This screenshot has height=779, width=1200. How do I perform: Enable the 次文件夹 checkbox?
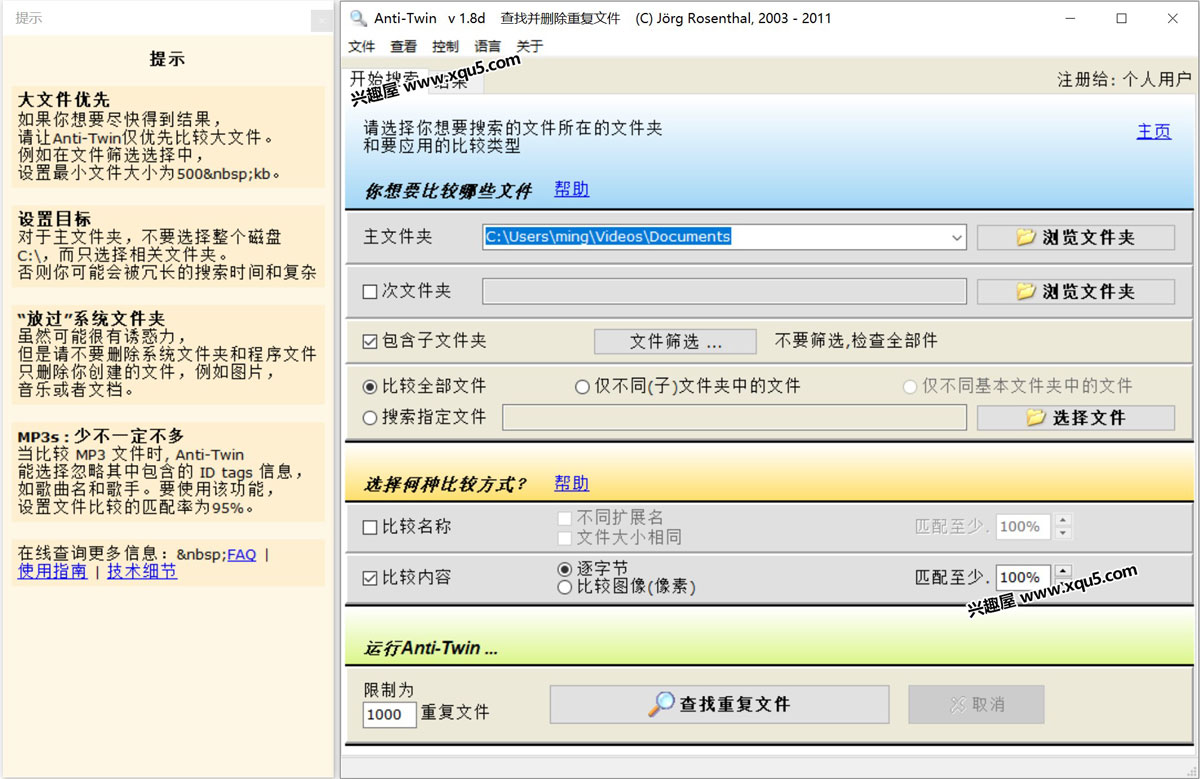click(370, 292)
